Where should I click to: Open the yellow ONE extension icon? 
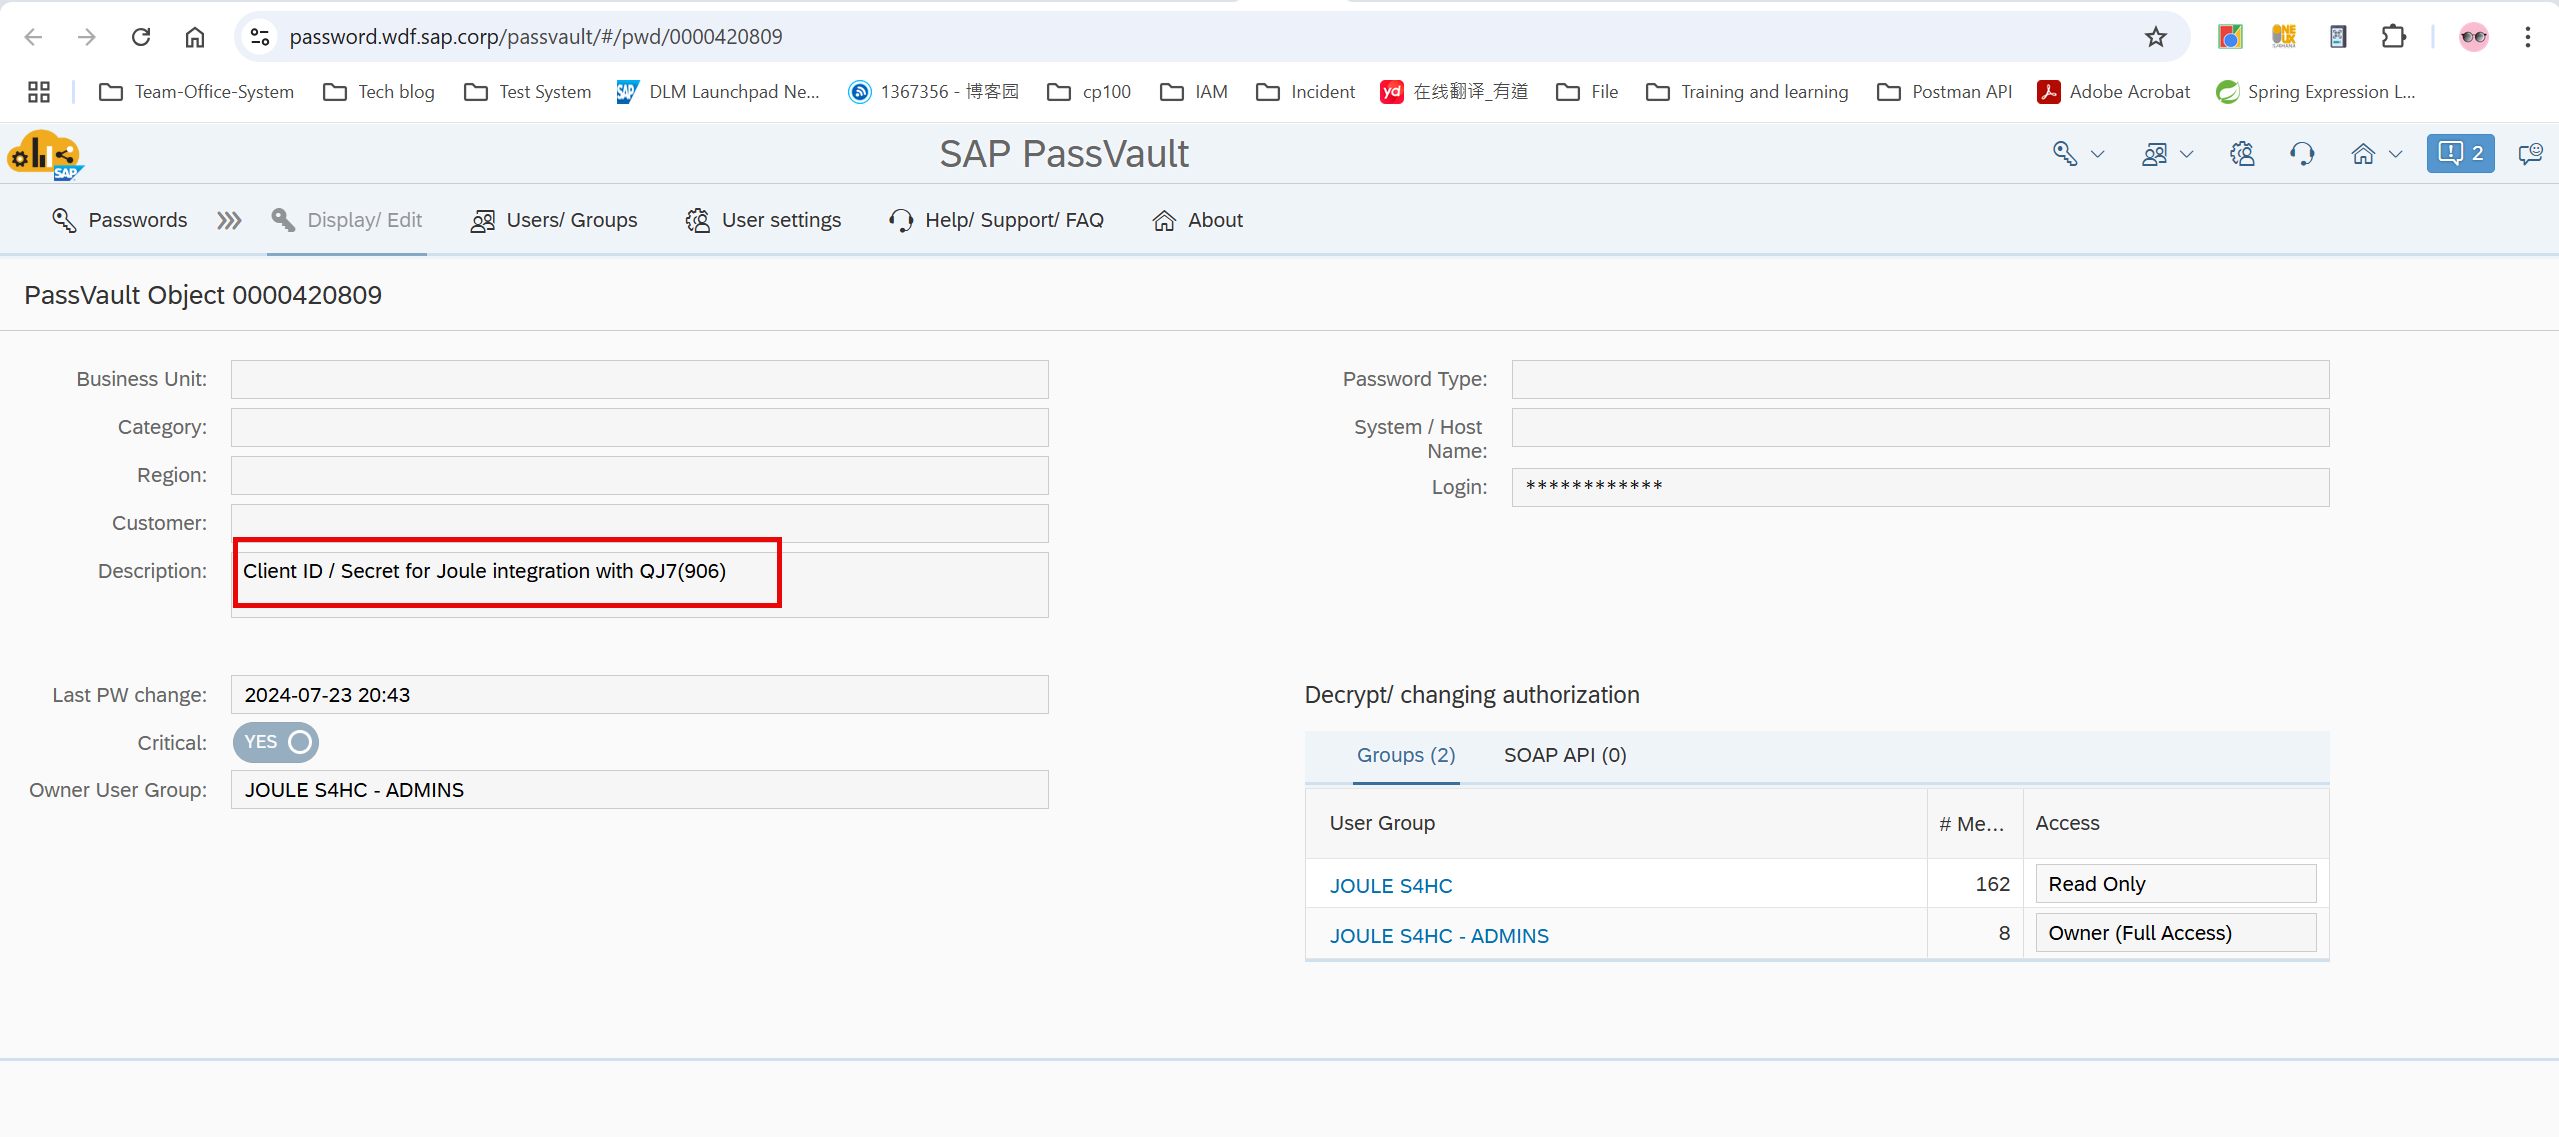pos(2284,37)
